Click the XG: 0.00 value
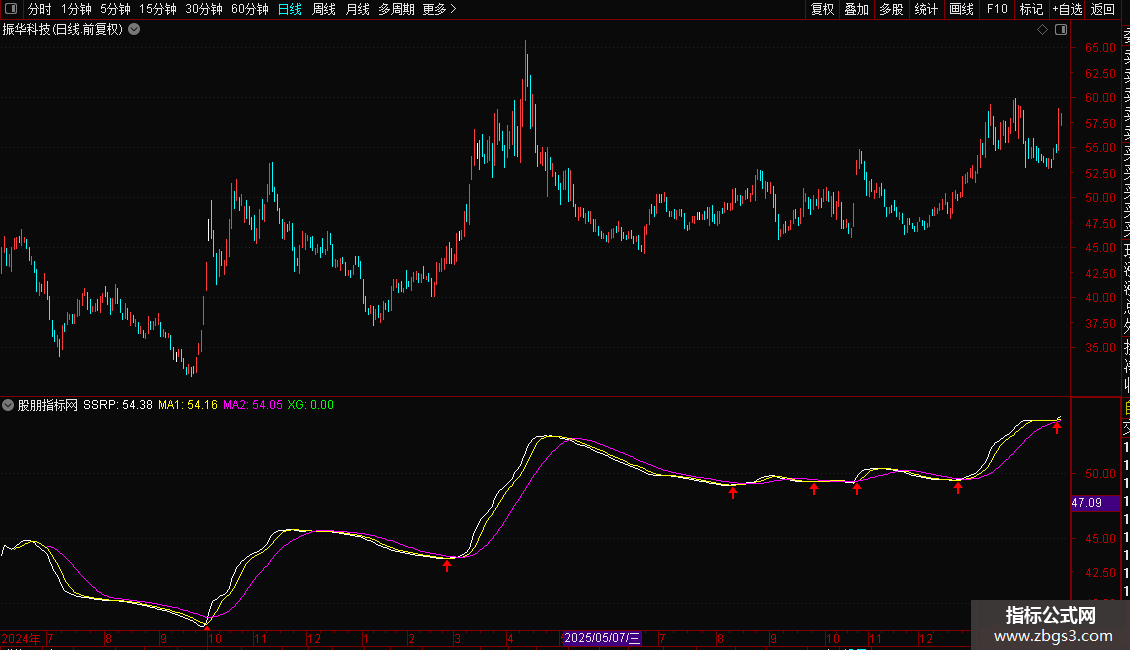Image resolution: width=1130 pixels, height=650 pixels. (x=311, y=405)
